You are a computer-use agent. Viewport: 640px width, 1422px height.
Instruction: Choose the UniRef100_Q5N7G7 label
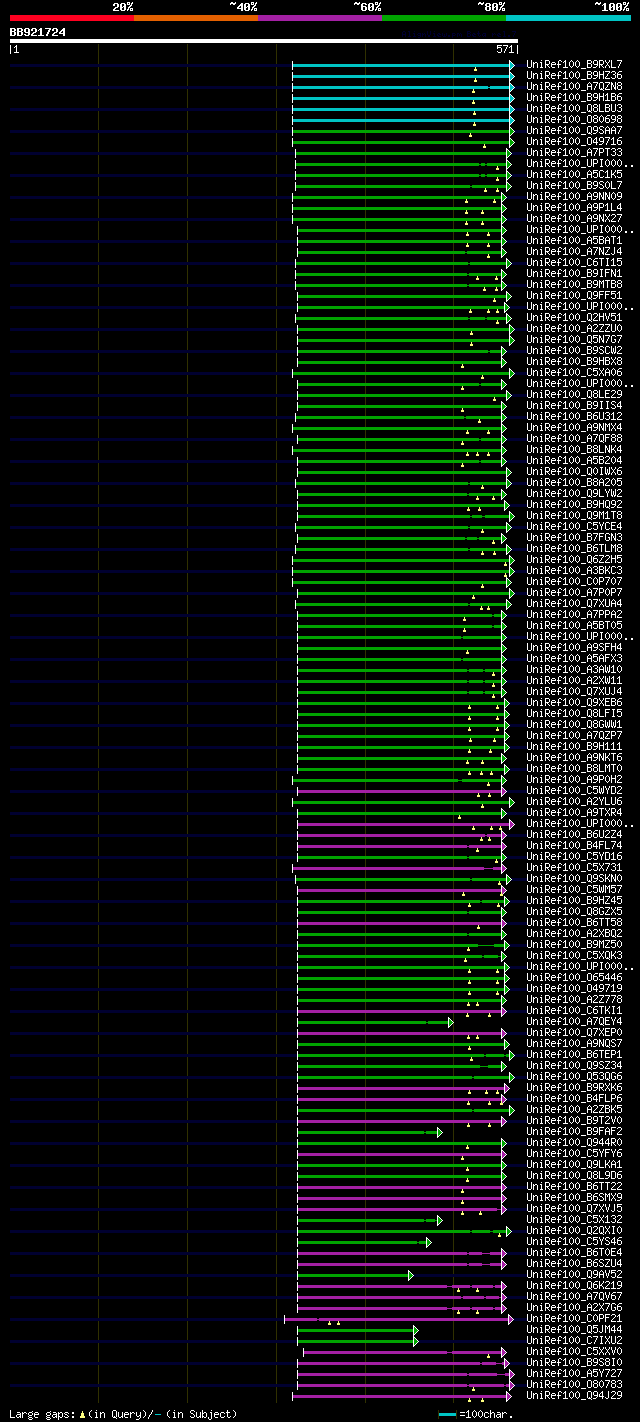(x=574, y=339)
